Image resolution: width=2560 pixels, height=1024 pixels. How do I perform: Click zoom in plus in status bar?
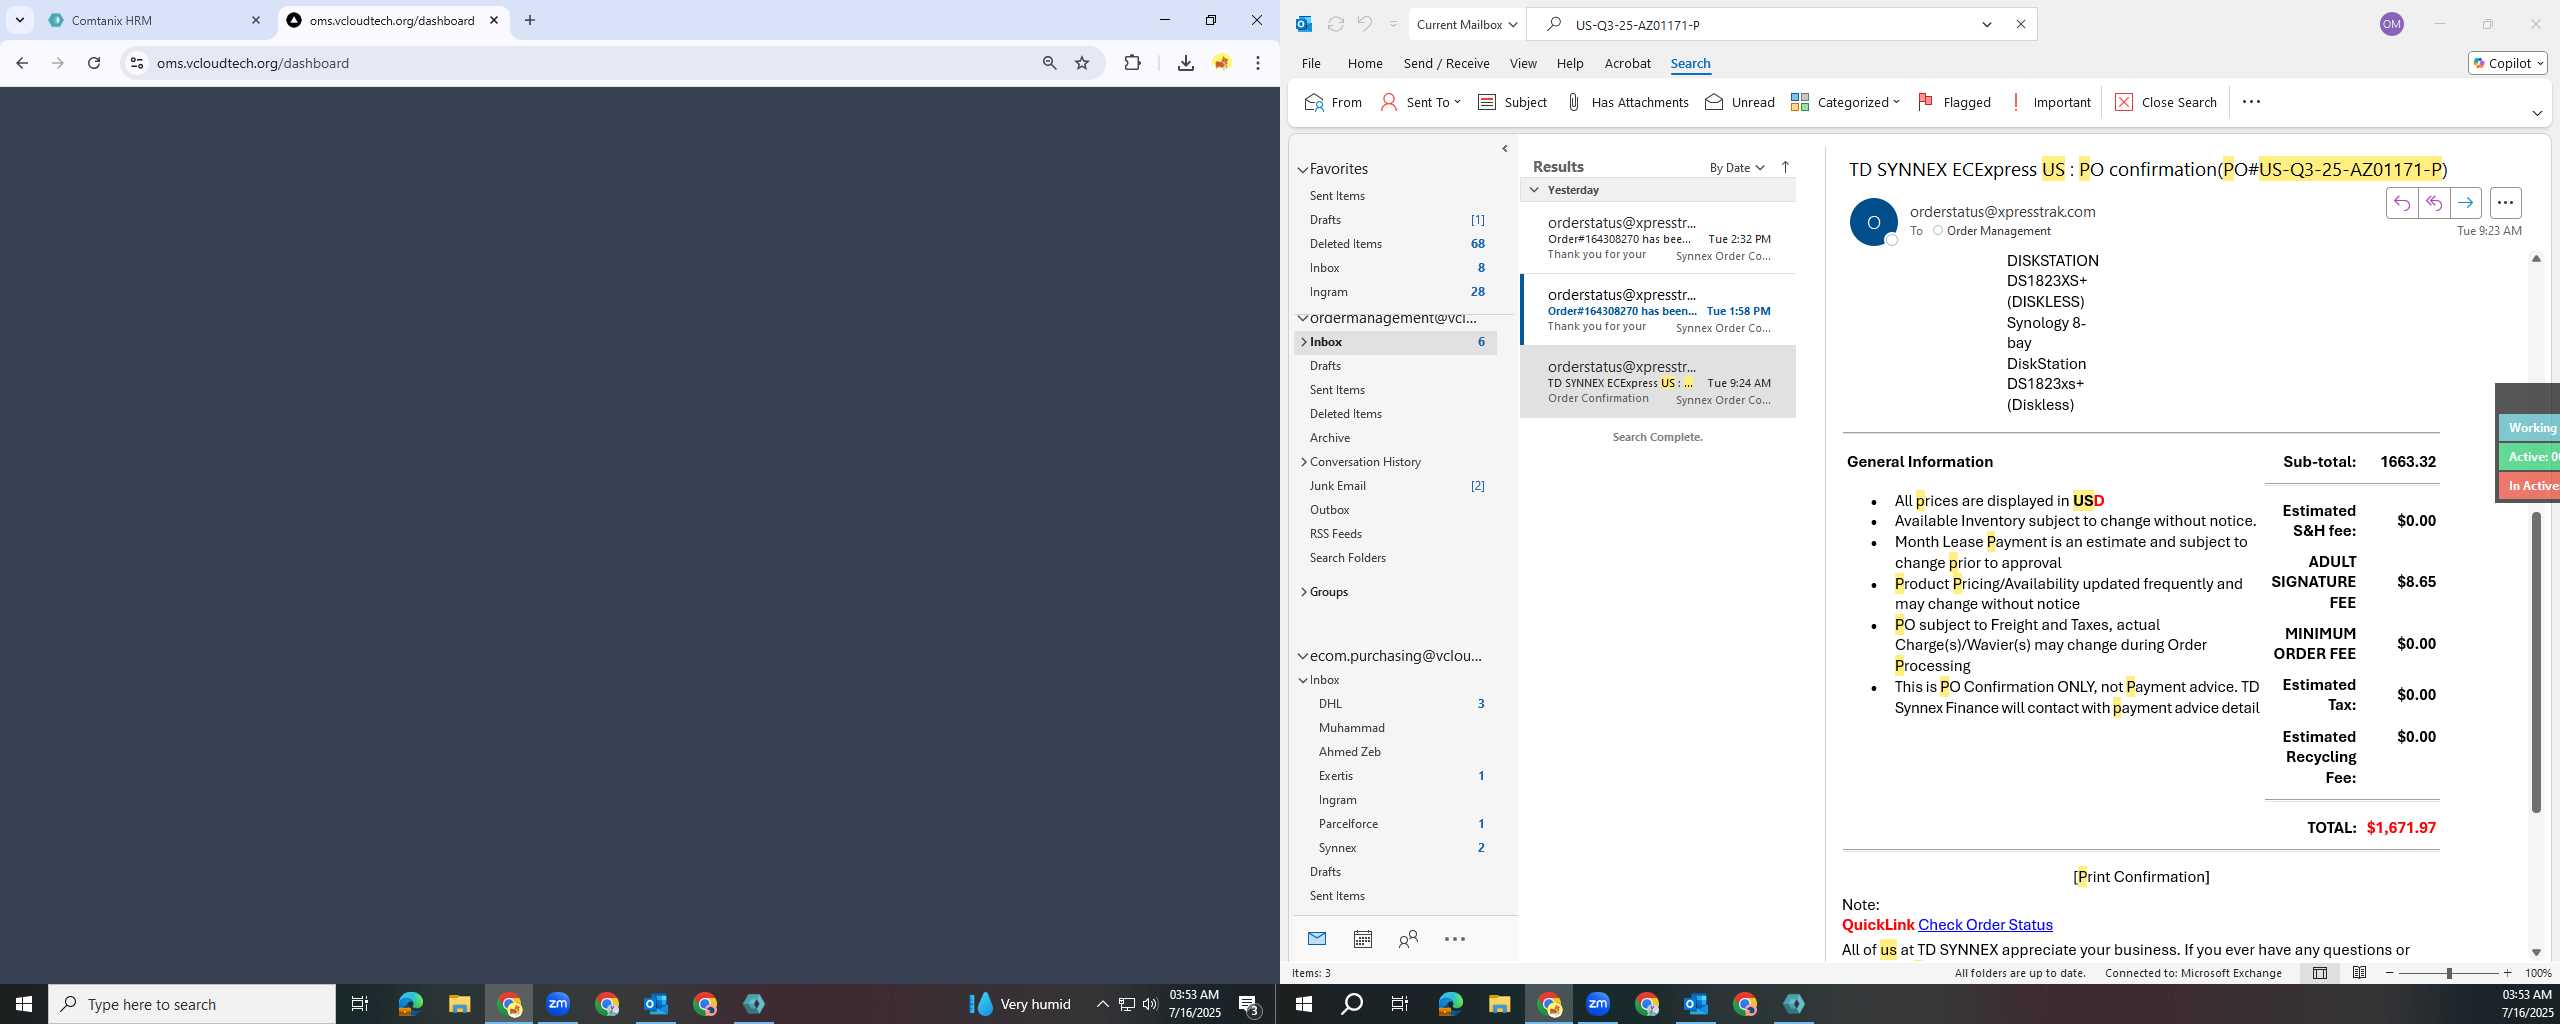pos(2507,973)
